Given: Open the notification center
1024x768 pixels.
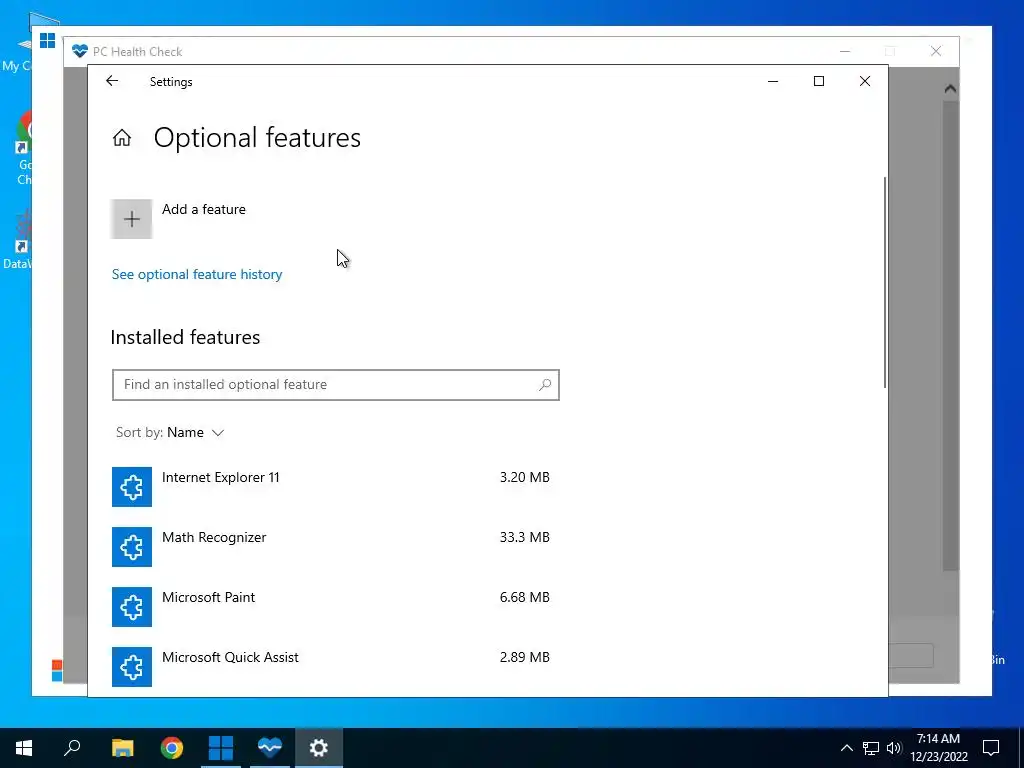Looking at the screenshot, I should point(991,748).
